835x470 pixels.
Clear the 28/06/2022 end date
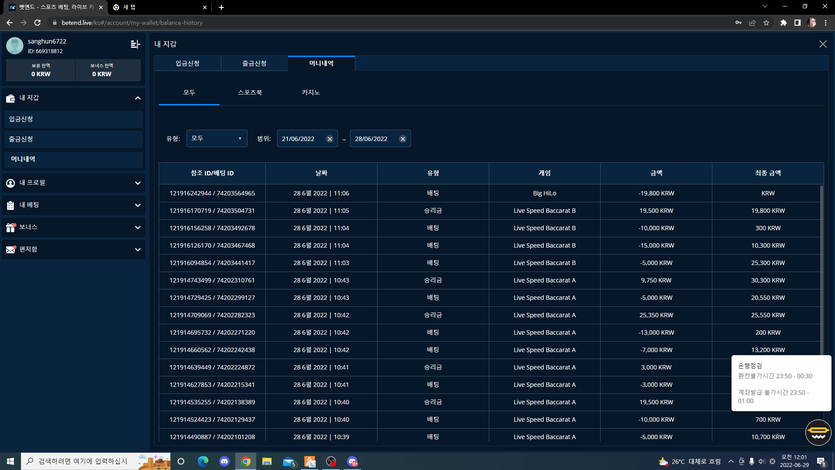(x=403, y=139)
